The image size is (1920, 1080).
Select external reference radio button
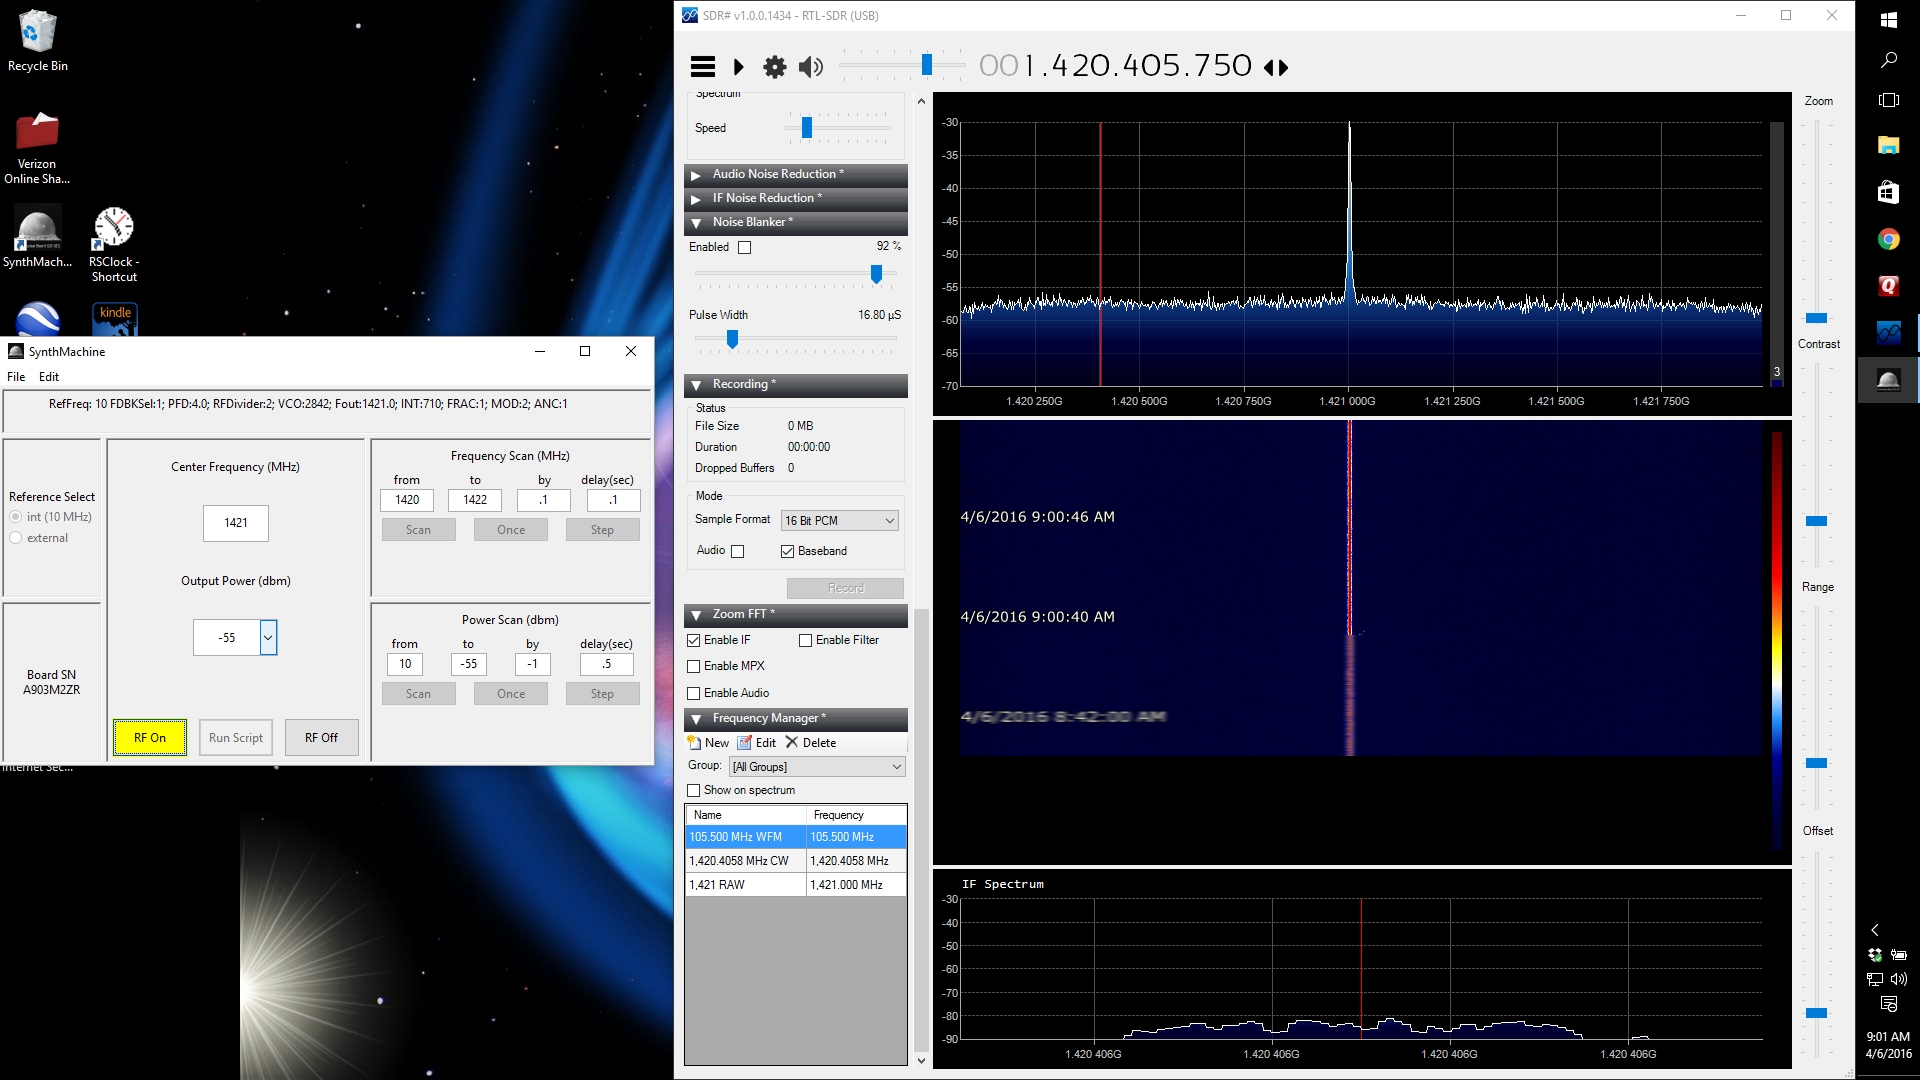point(16,538)
